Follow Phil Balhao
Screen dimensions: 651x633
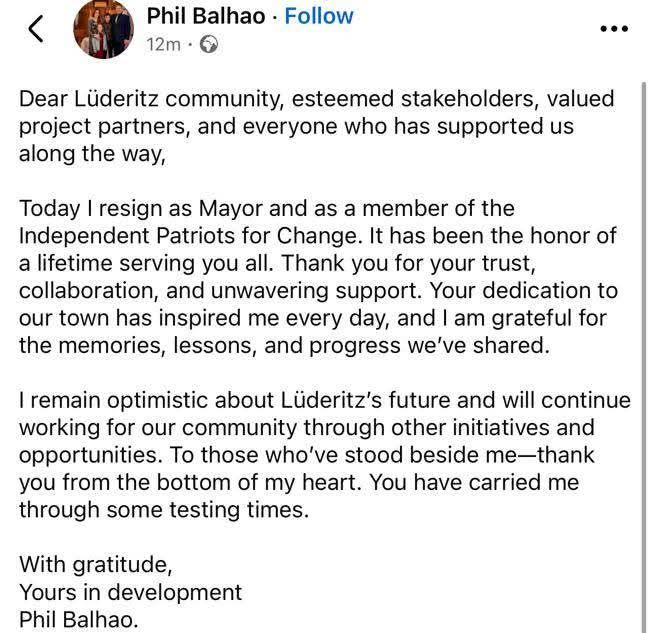point(318,16)
